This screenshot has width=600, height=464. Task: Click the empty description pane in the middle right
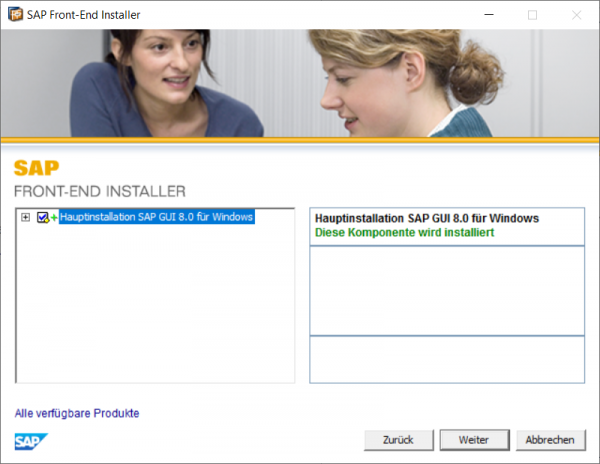pos(447,291)
